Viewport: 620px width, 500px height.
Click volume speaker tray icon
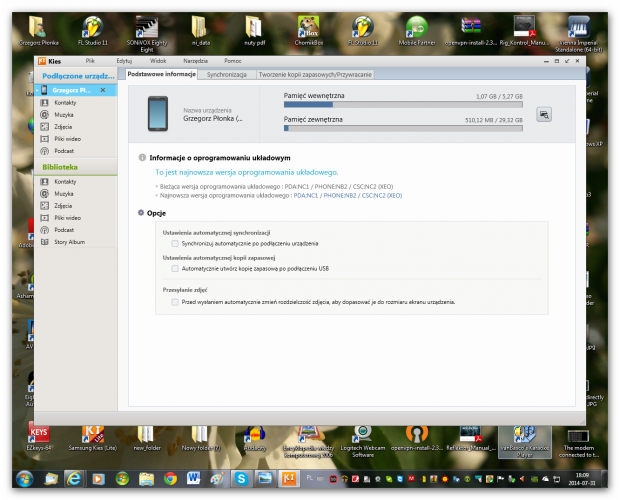pyautogui.click(x=522, y=479)
